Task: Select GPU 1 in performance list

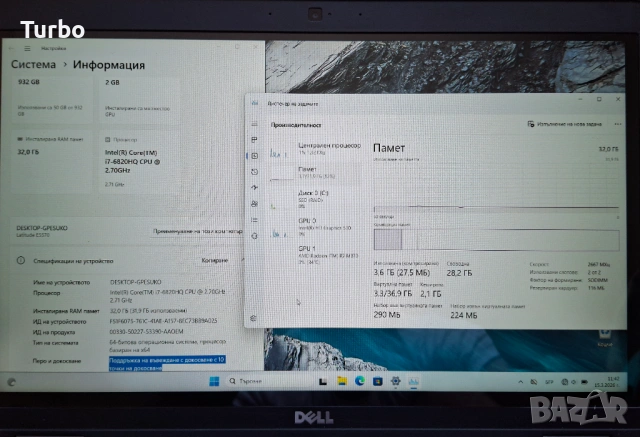Action: pos(316,255)
